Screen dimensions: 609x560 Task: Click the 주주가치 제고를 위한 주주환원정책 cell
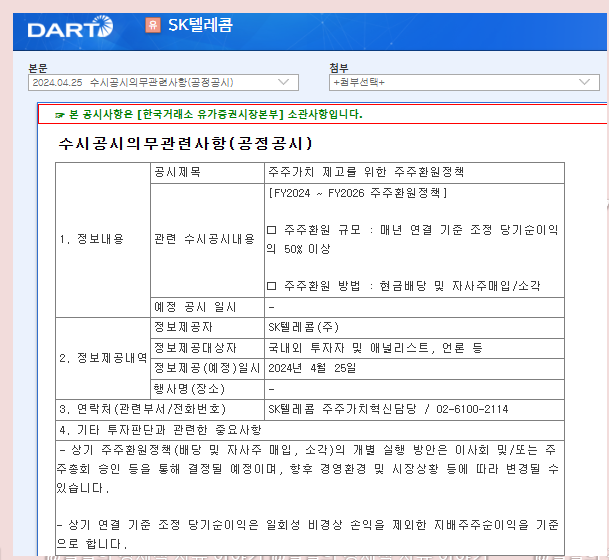(x=414, y=173)
